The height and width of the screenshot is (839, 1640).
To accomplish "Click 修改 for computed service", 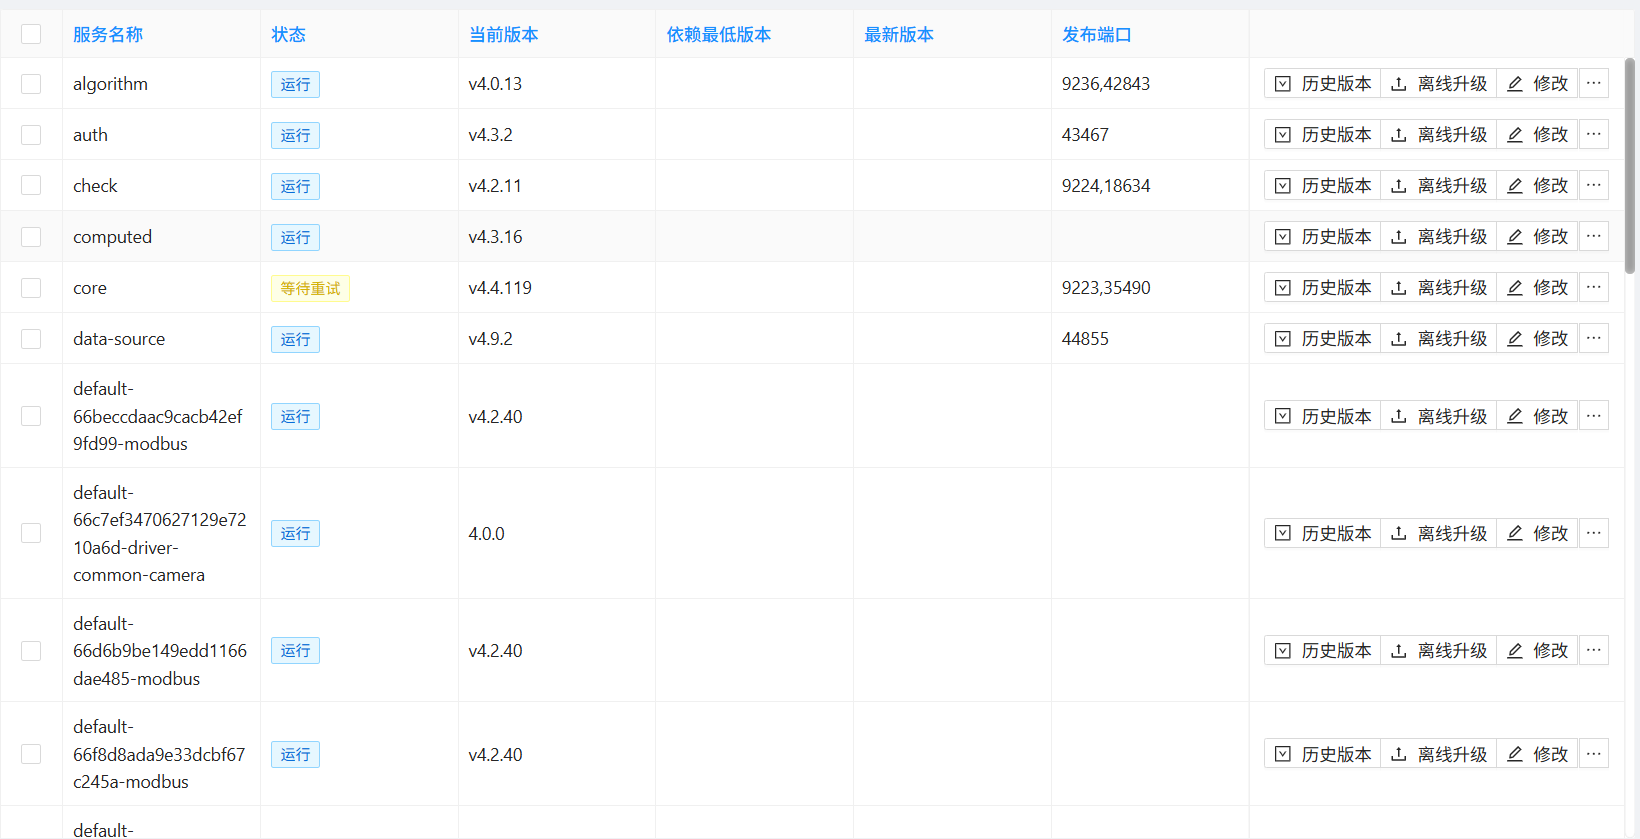I will [x=1537, y=237].
